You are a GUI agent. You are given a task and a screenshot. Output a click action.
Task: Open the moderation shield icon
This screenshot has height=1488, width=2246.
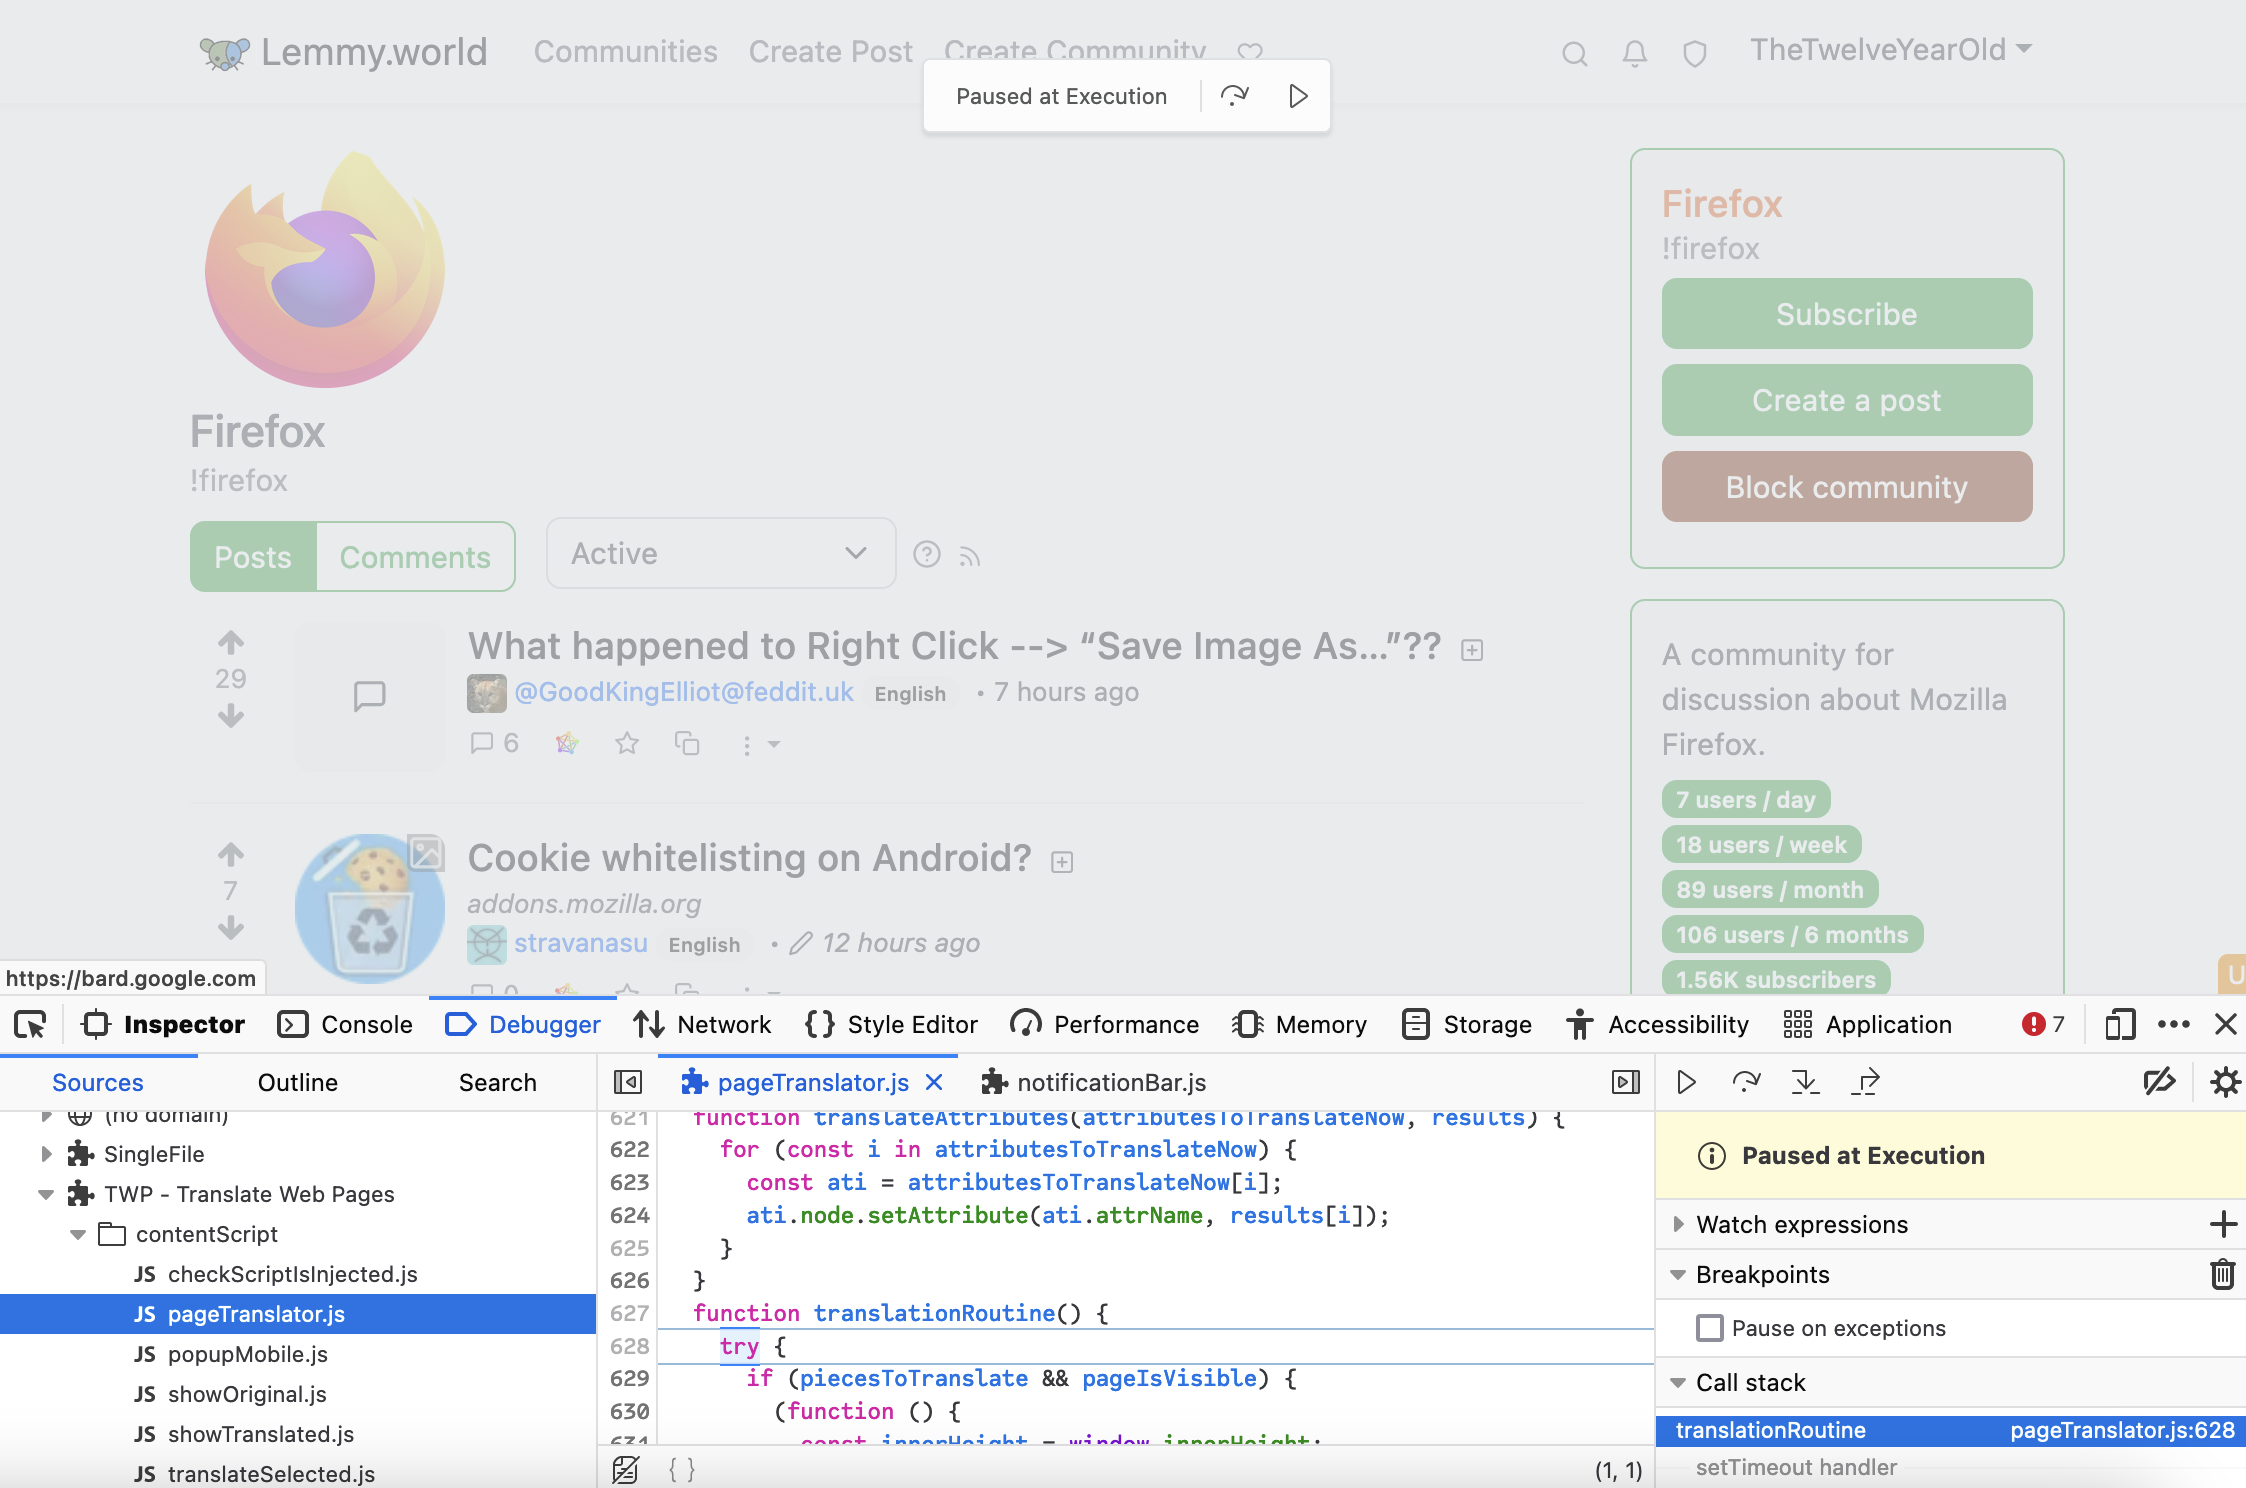tap(1695, 53)
